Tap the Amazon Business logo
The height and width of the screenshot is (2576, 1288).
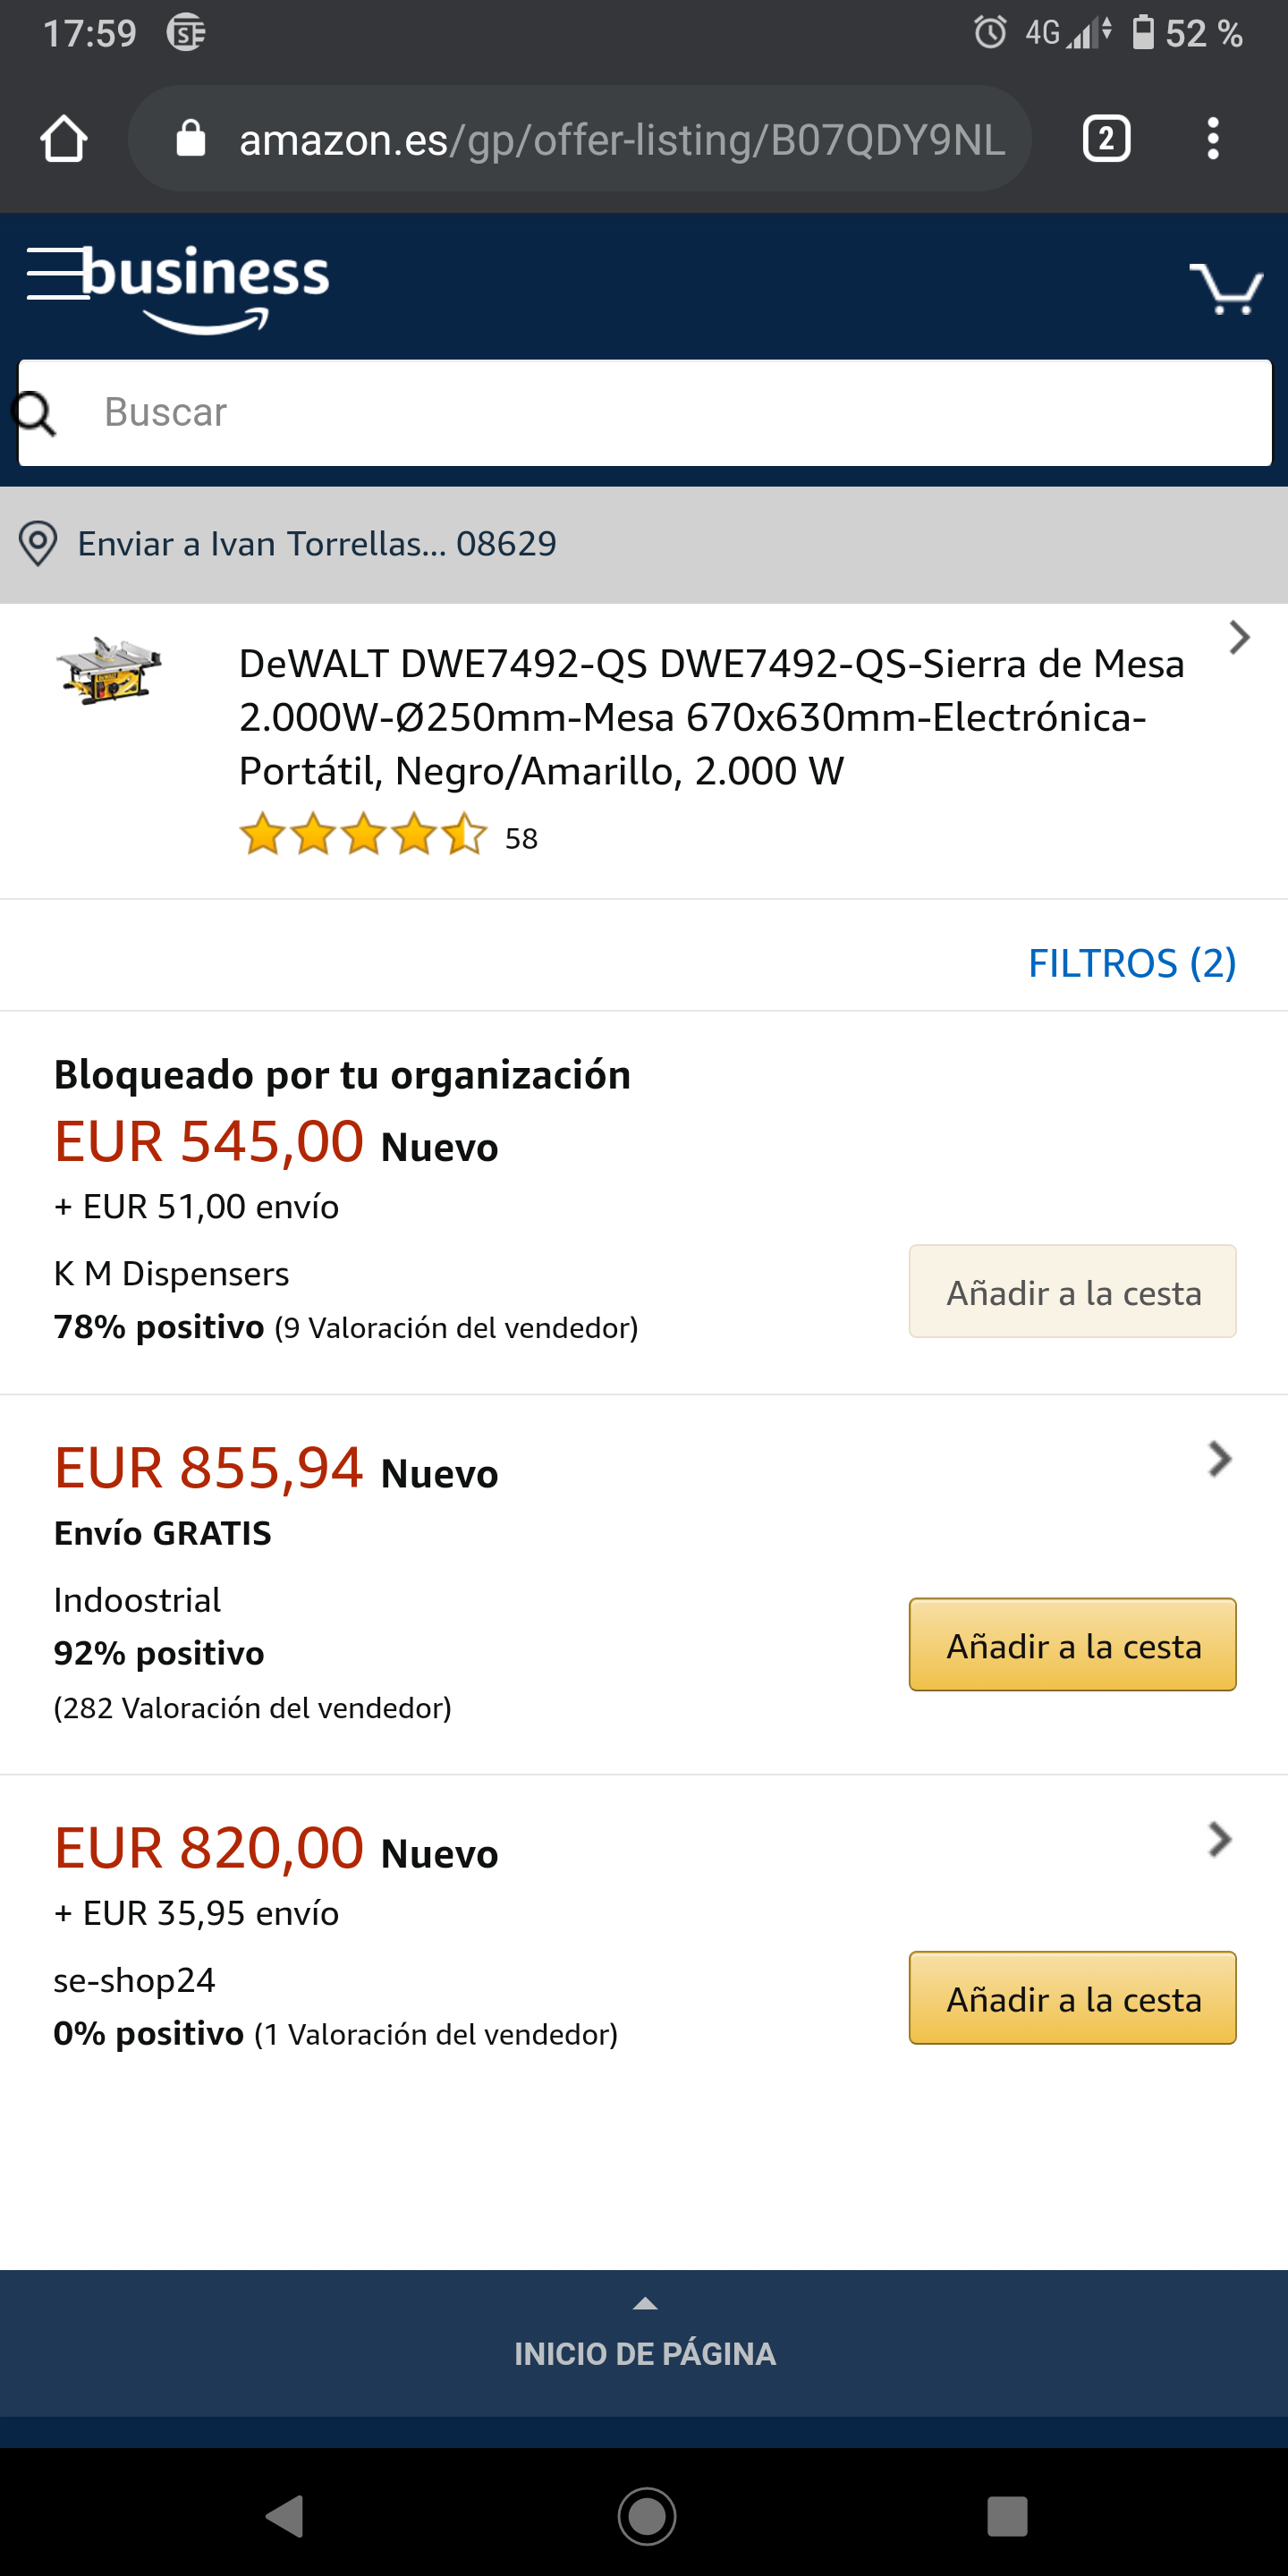(x=205, y=287)
